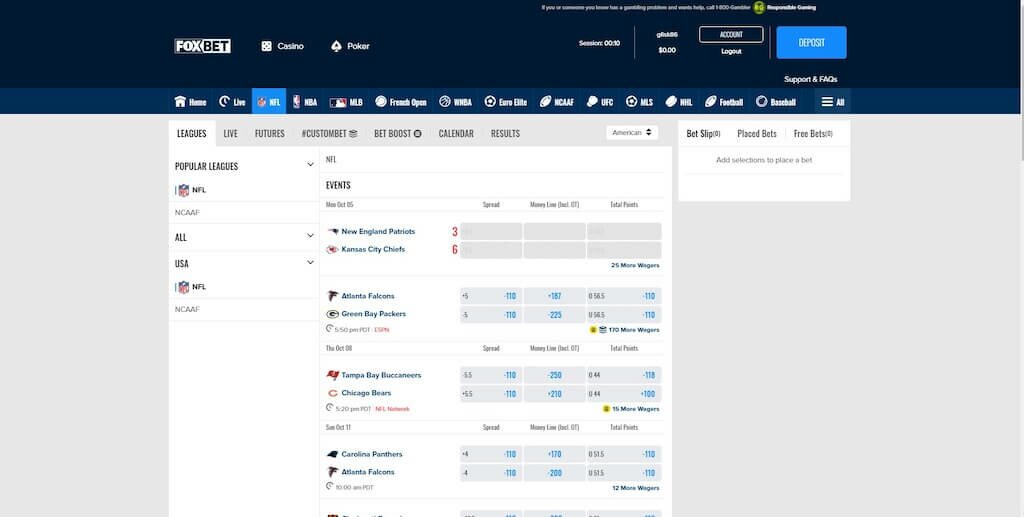
Task: Click NFL shield under USA section
Action: [184, 287]
